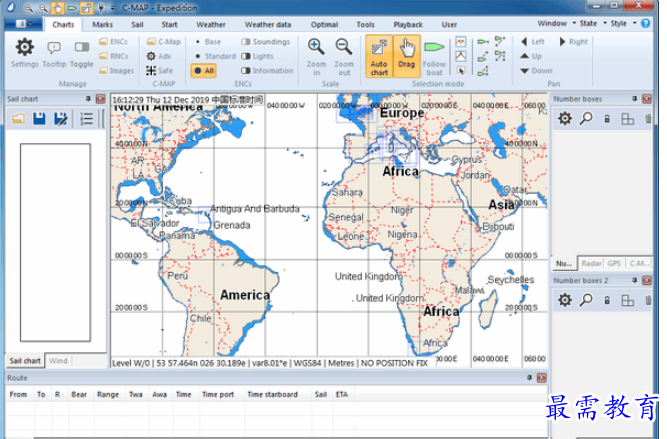The image size is (667, 439).
Task: Toggle Soundings display
Action: 265,42
